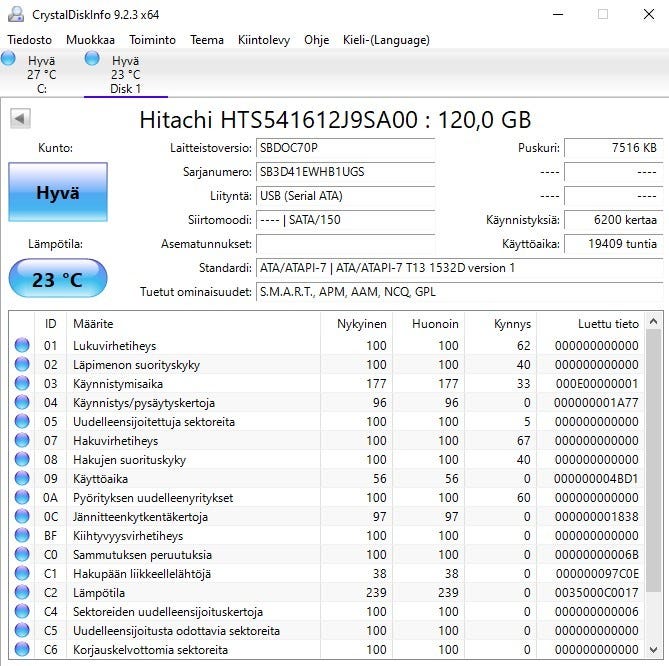This screenshot has width=669, height=666.
Task: Click the SMART list scrollbar thumb
Action: click(x=654, y=461)
